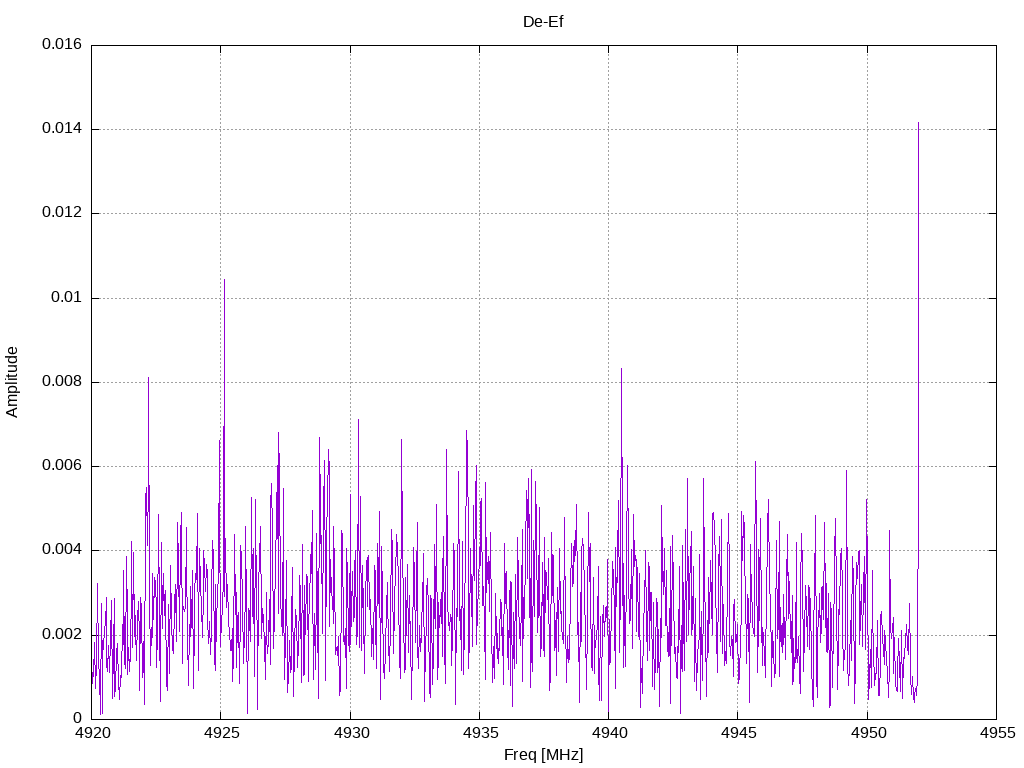The image size is (1024, 768).
Task: Click the spectral peak near 4922 MHz
Action: tap(148, 379)
